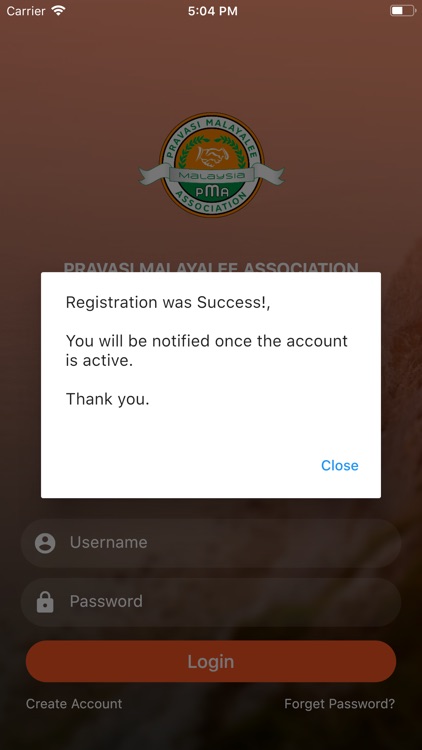Tap the orange Login button
The image size is (422, 750).
[211, 662]
